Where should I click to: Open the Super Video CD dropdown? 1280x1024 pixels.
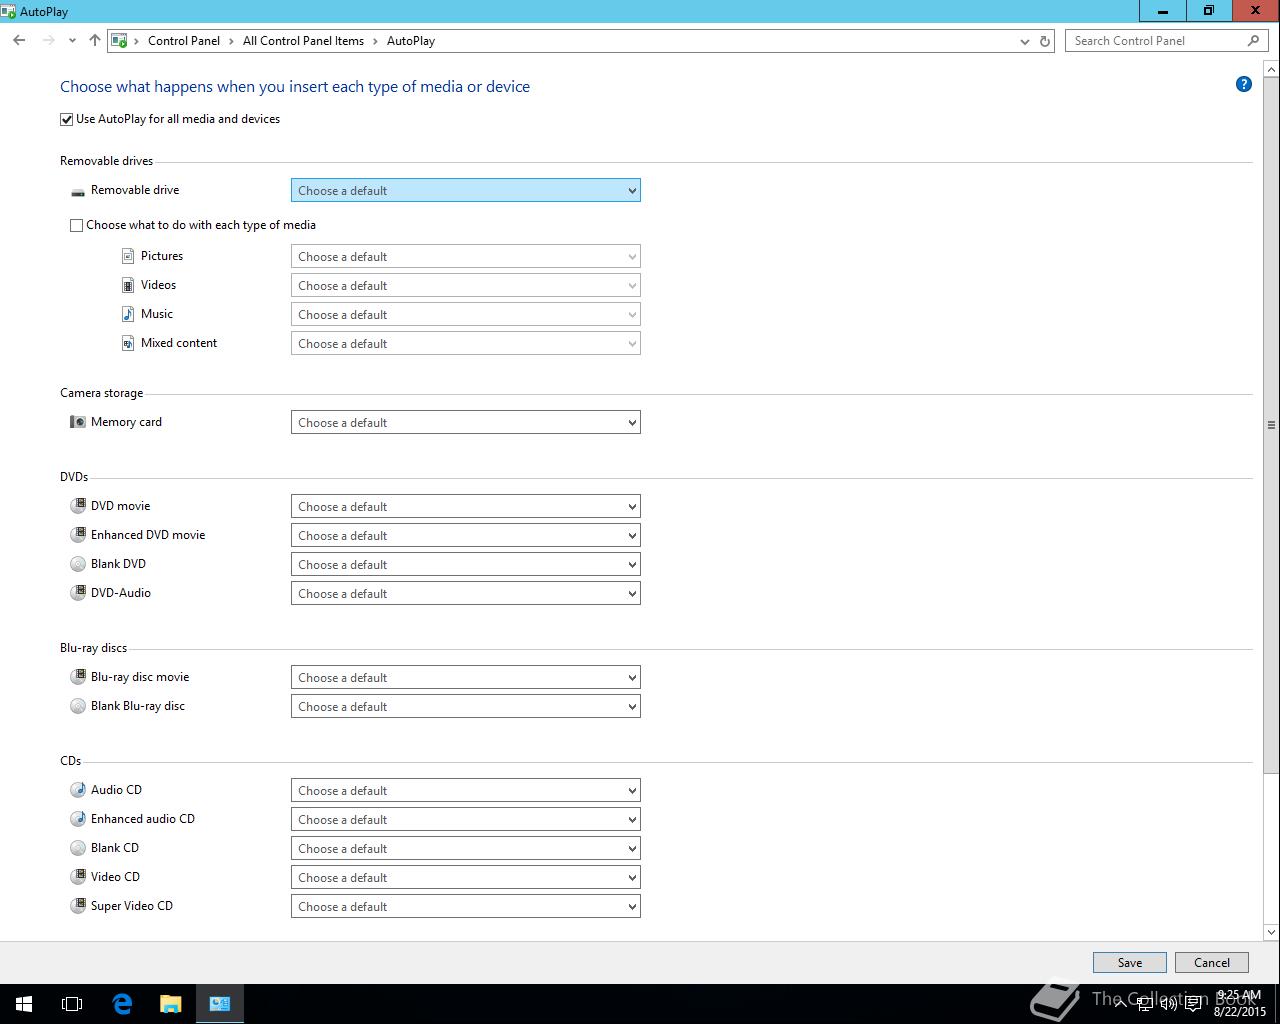pos(466,906)
